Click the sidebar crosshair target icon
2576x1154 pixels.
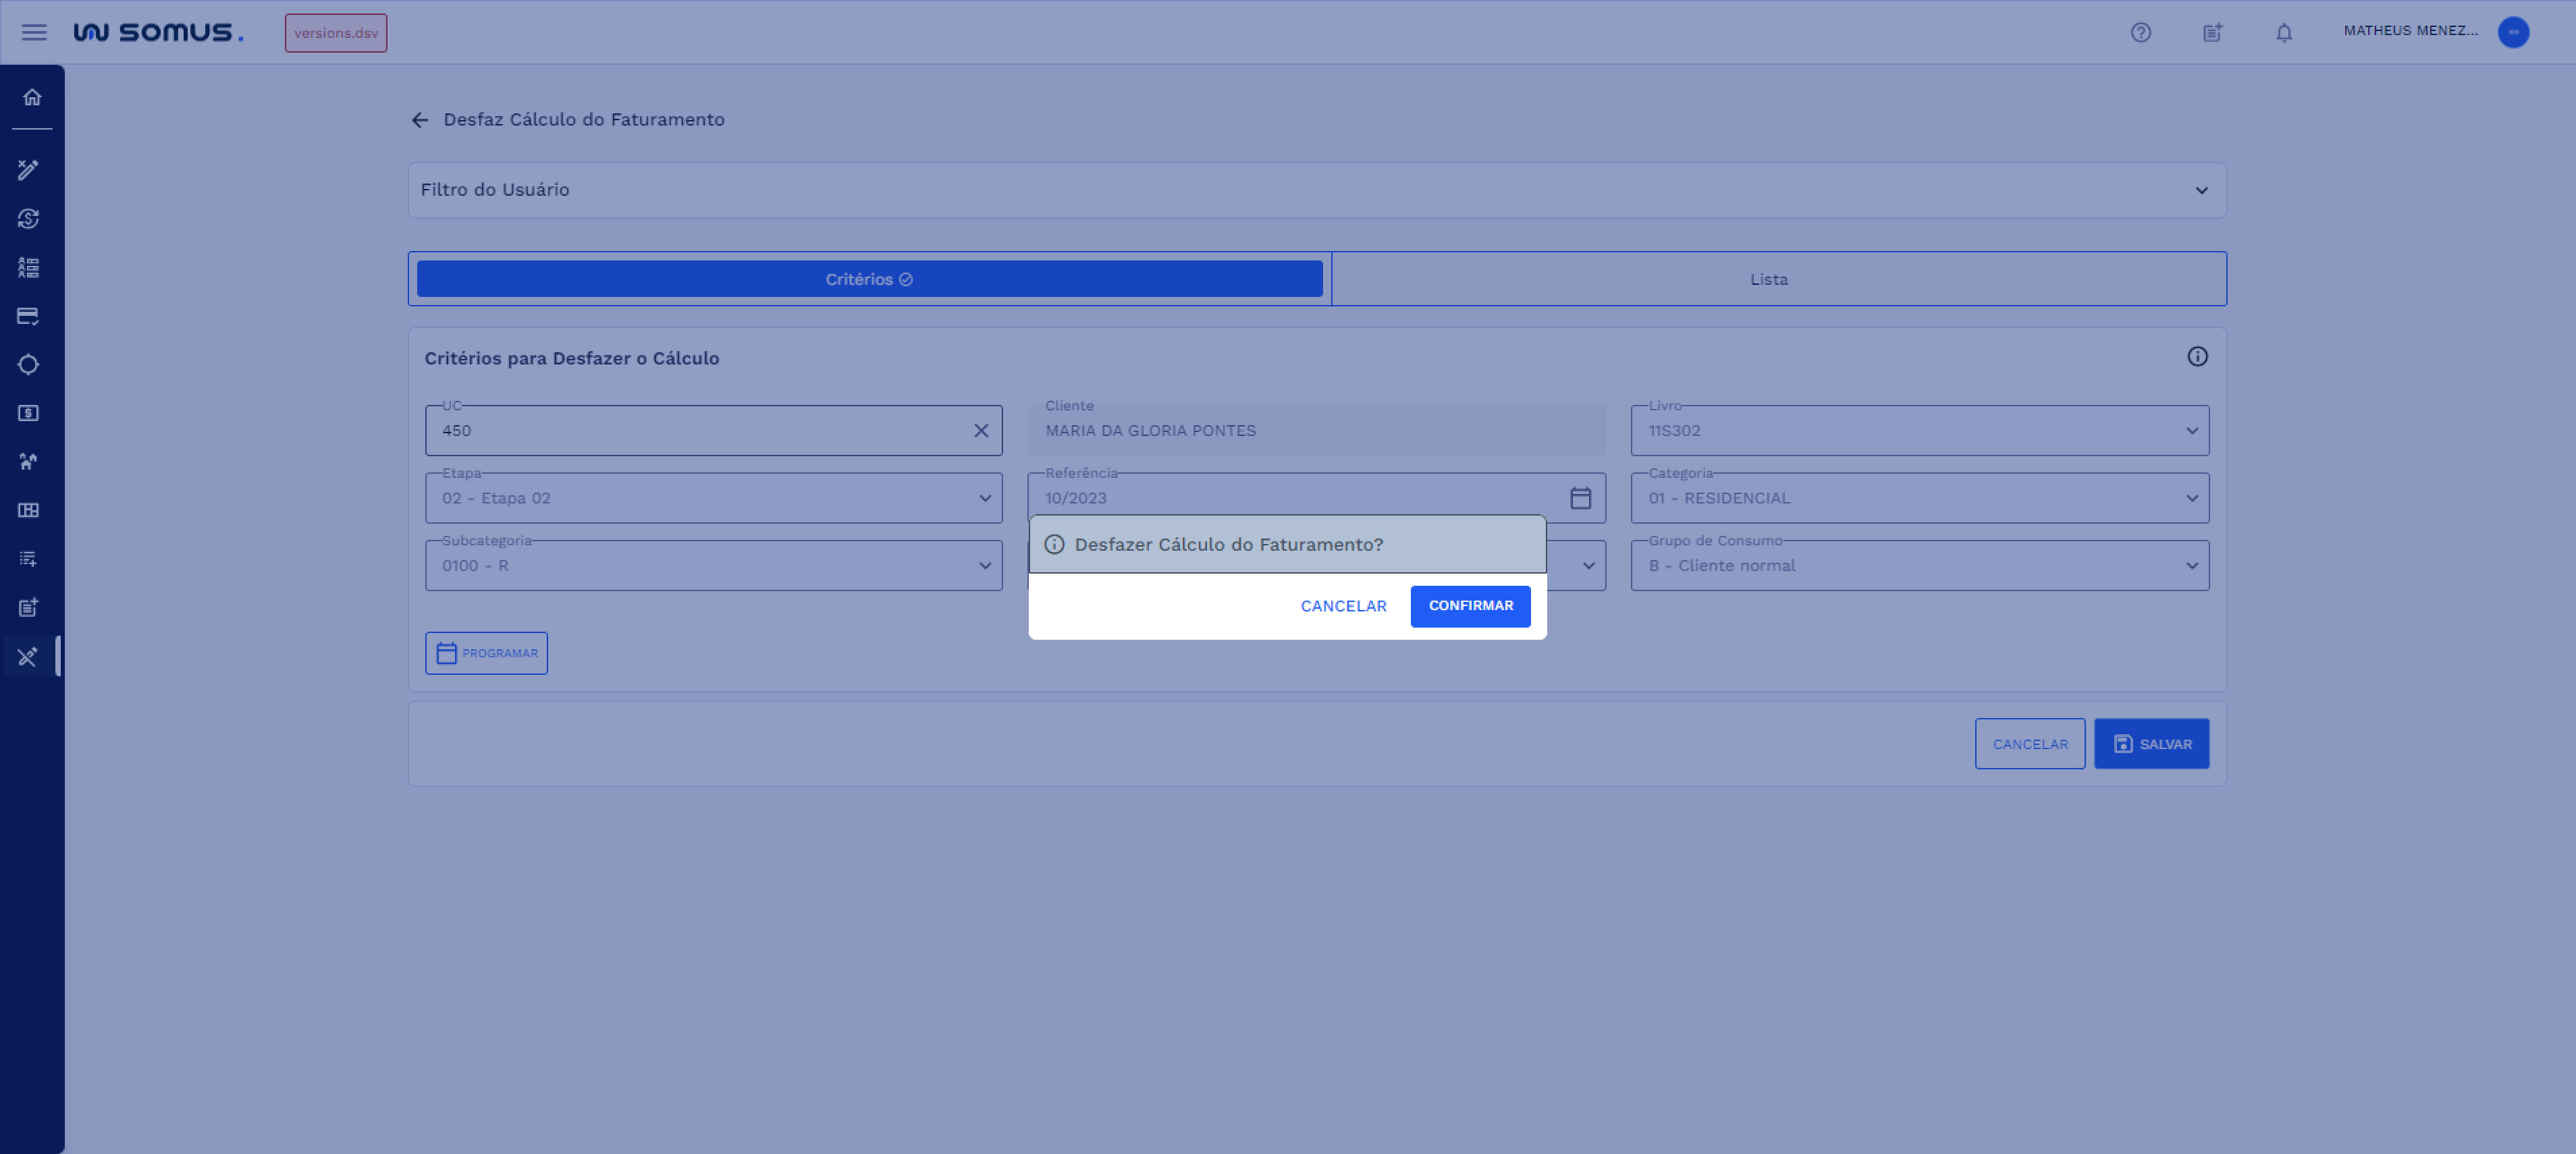29,365
